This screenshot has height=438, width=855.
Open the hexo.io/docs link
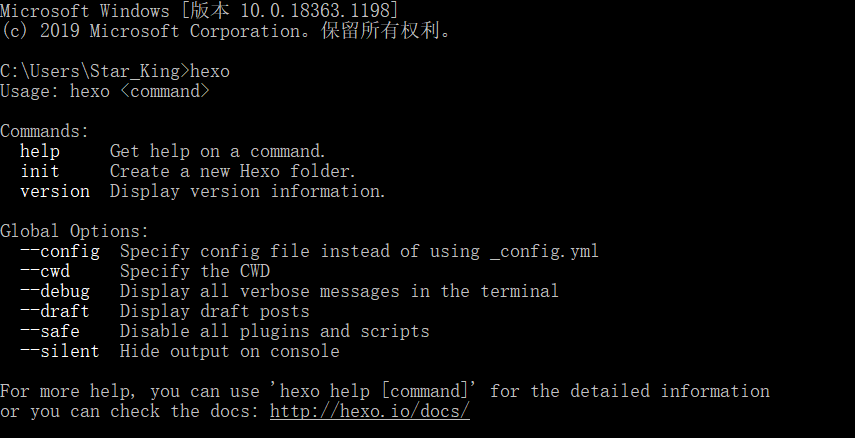369,411
